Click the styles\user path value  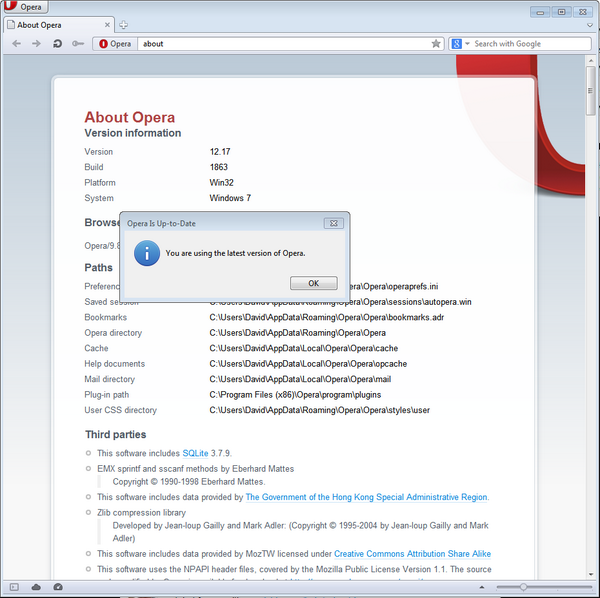pyautogui.click(x=320, y=410)
